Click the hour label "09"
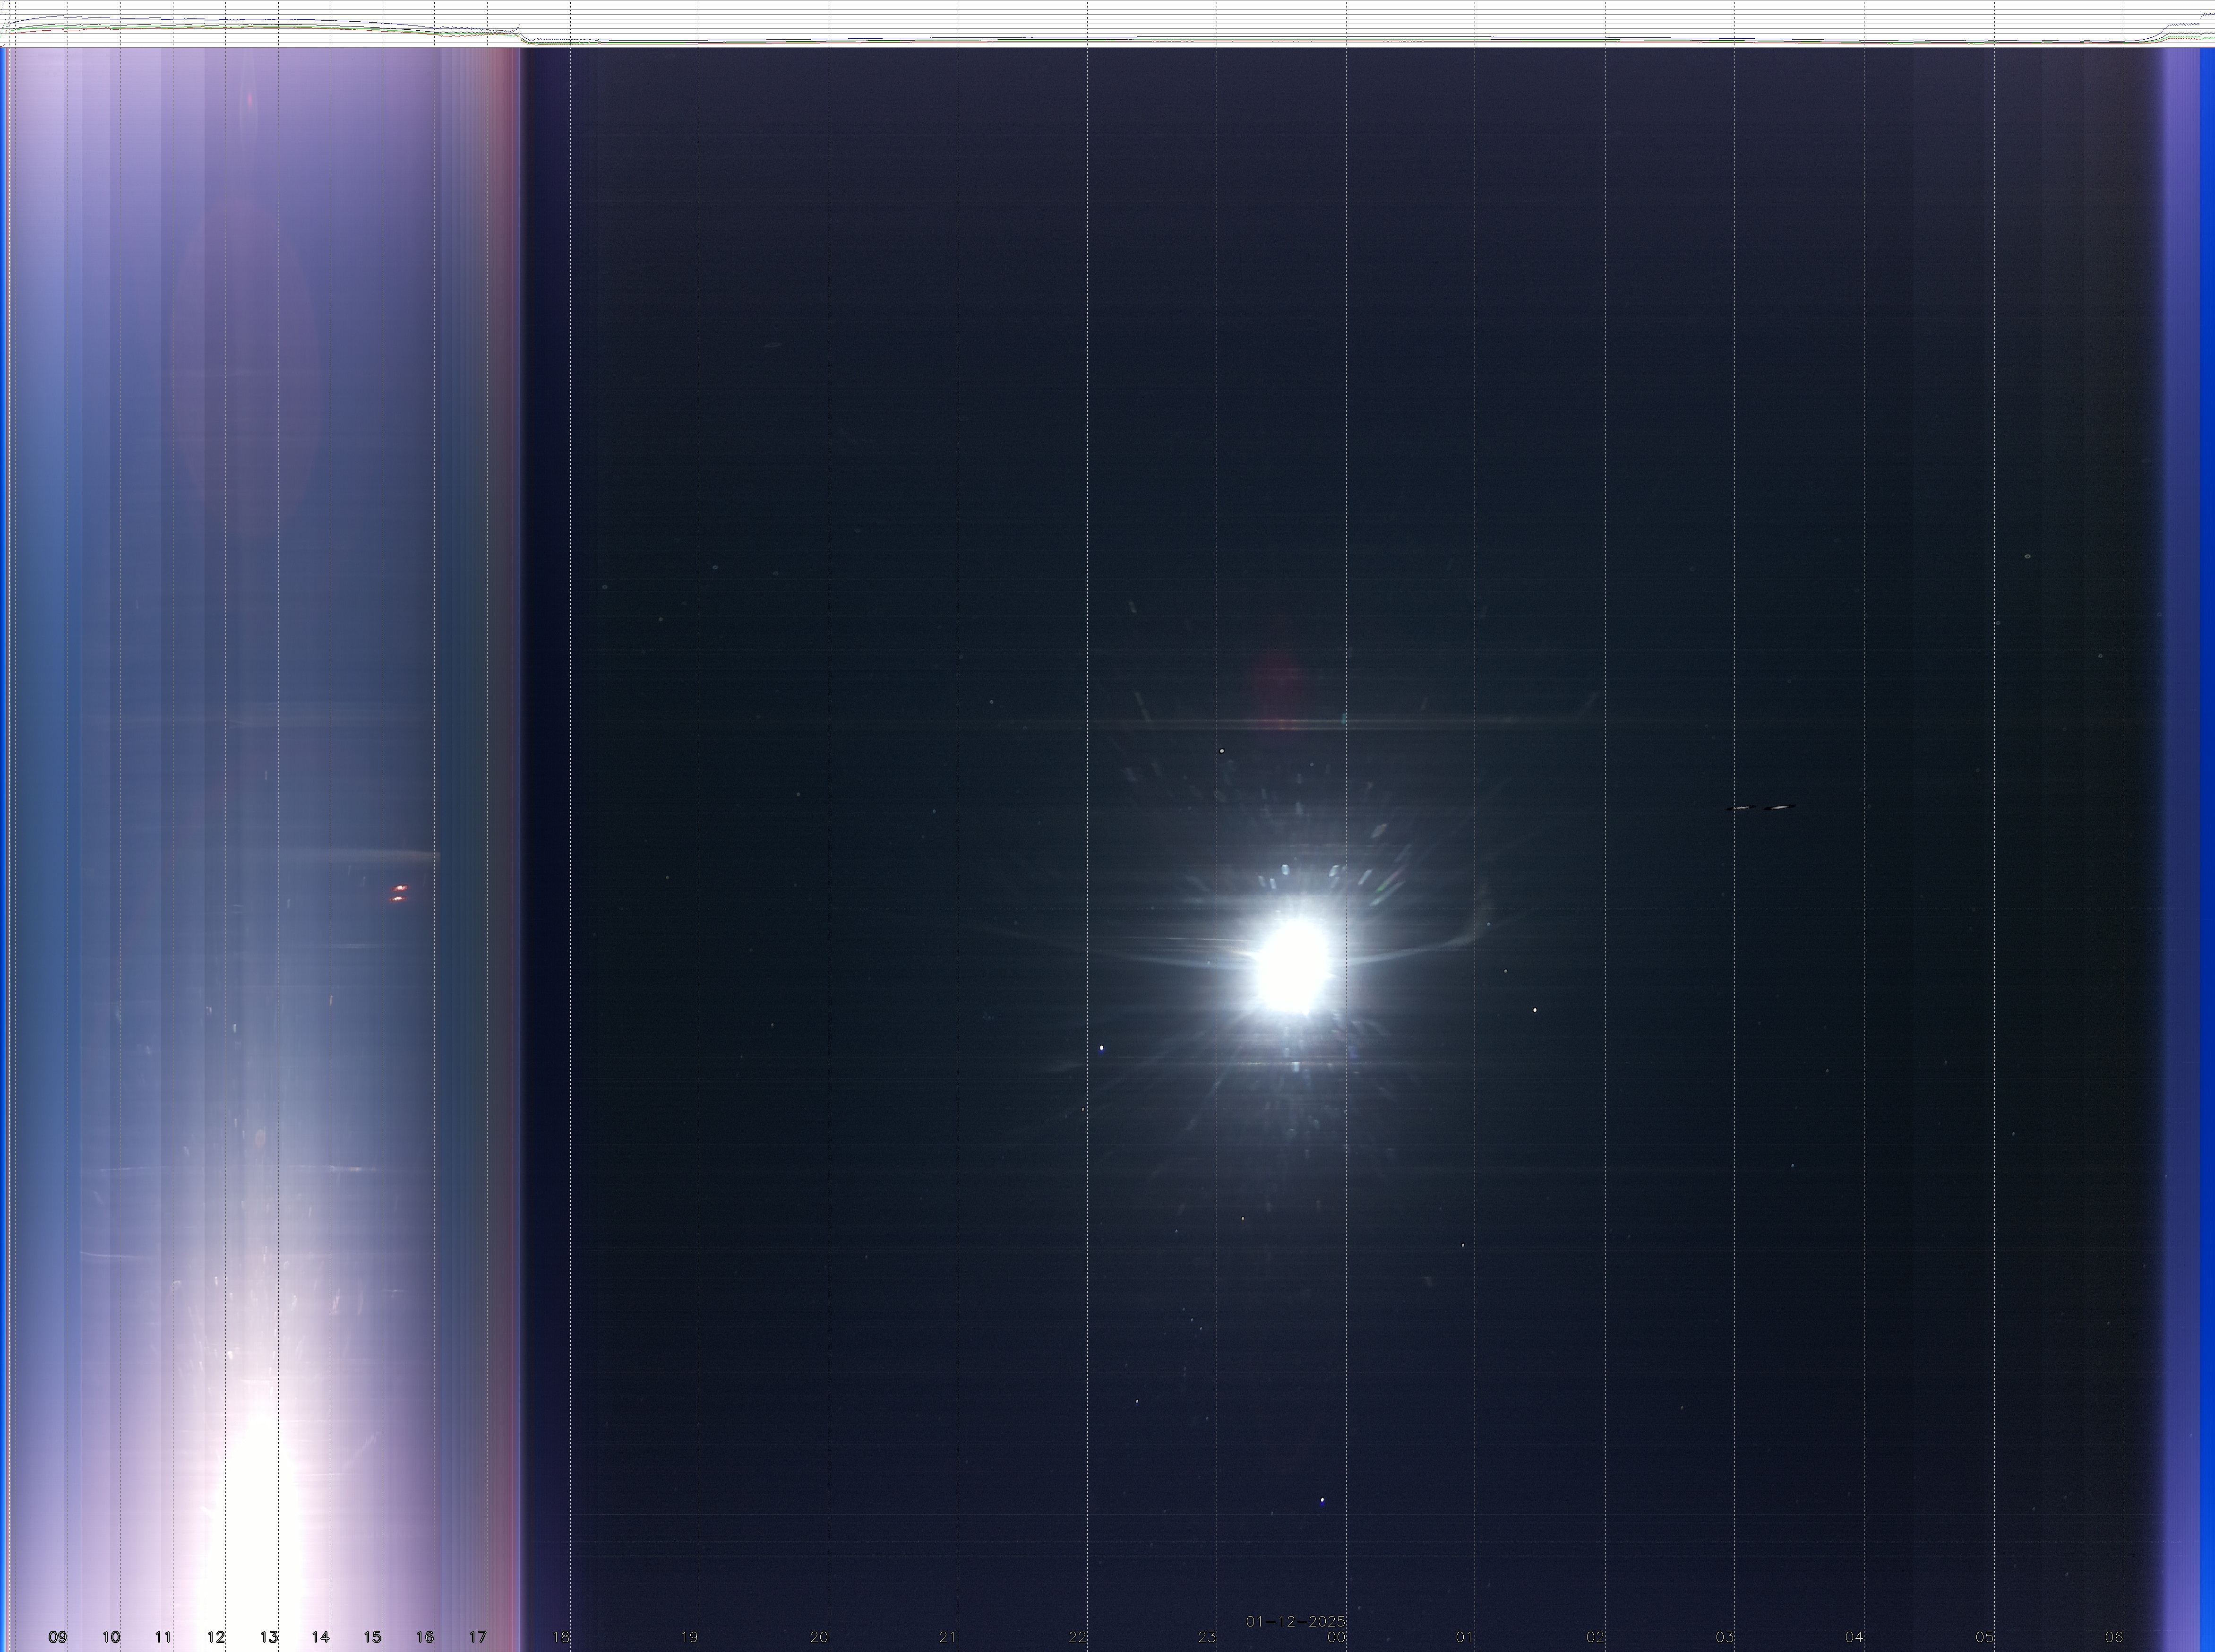The image size is (2215, 1652). coord(58,1637)
